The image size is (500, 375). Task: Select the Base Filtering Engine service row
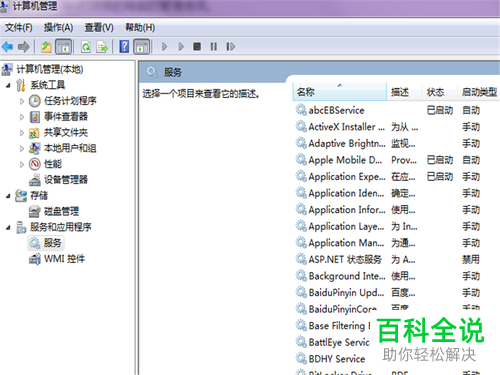[x=333, y=325]
